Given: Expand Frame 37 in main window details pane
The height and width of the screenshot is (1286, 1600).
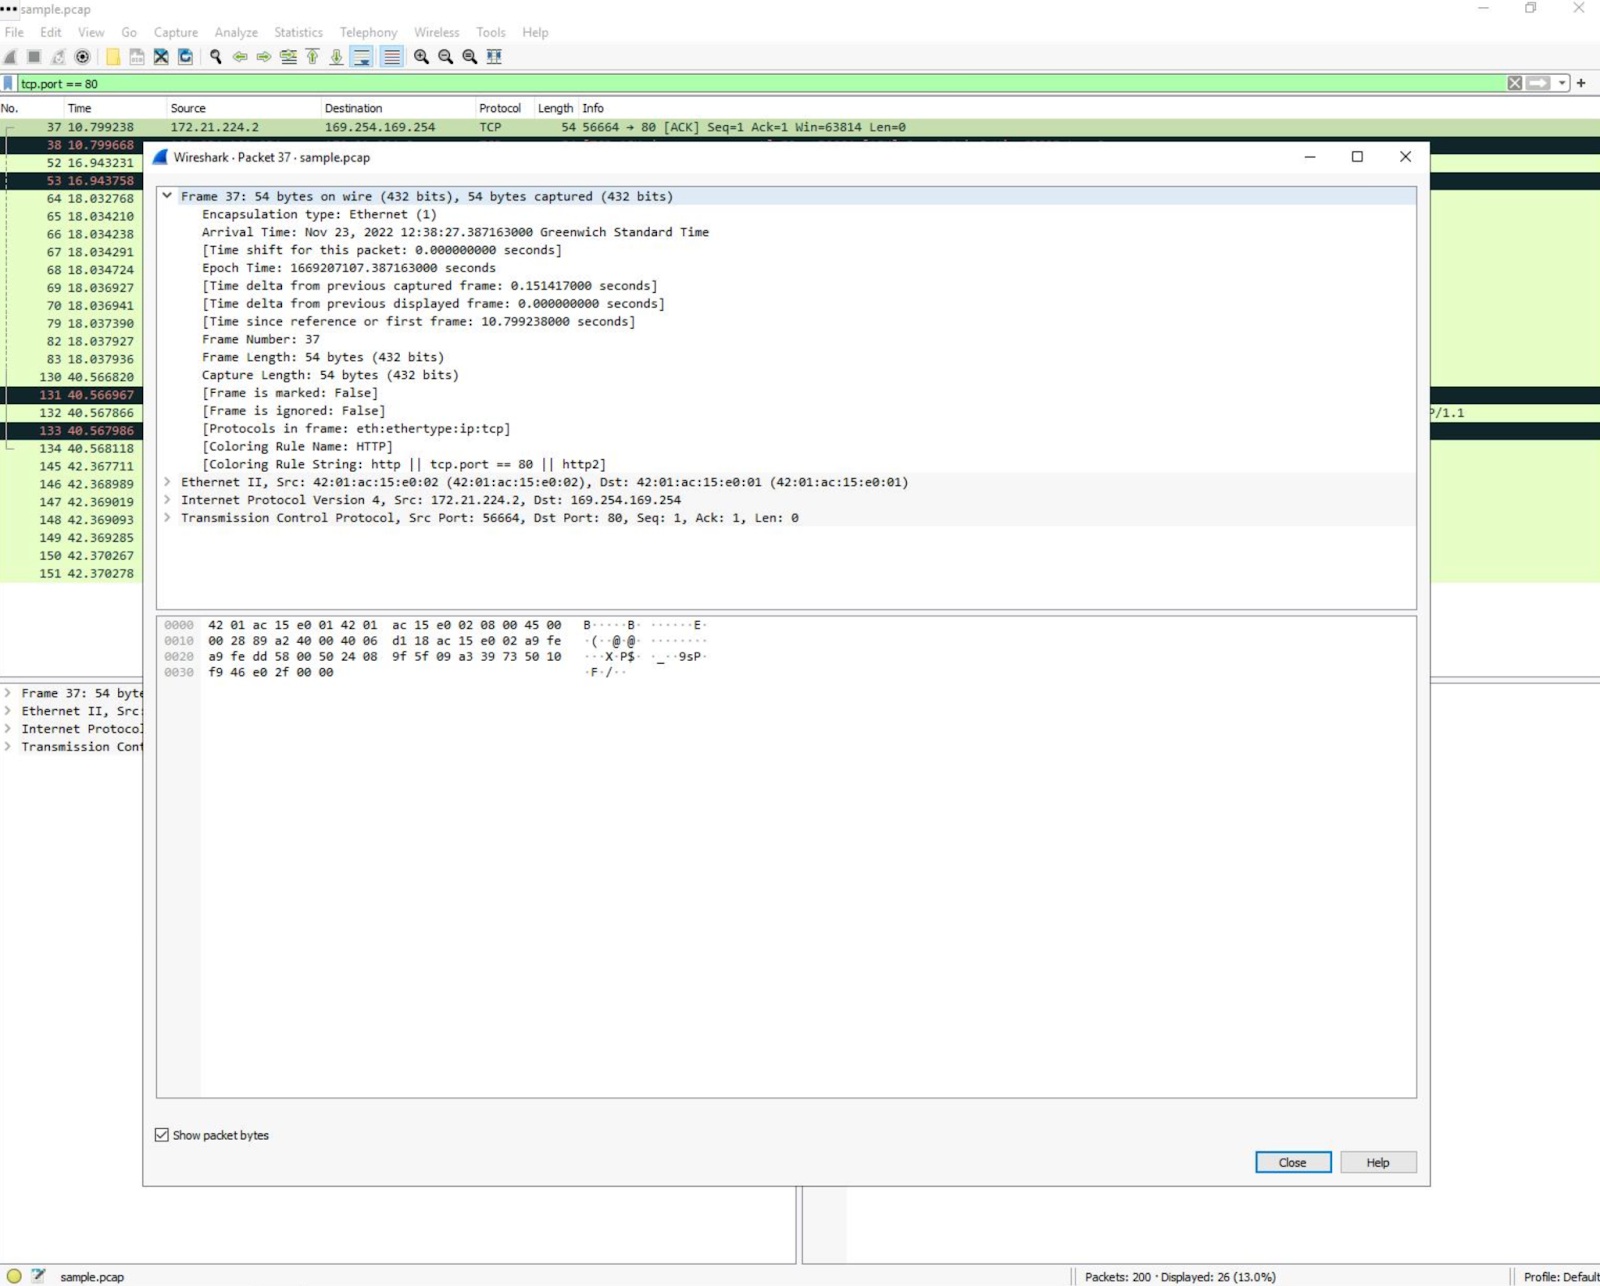Looking at the screenshot, I should 8,693.
